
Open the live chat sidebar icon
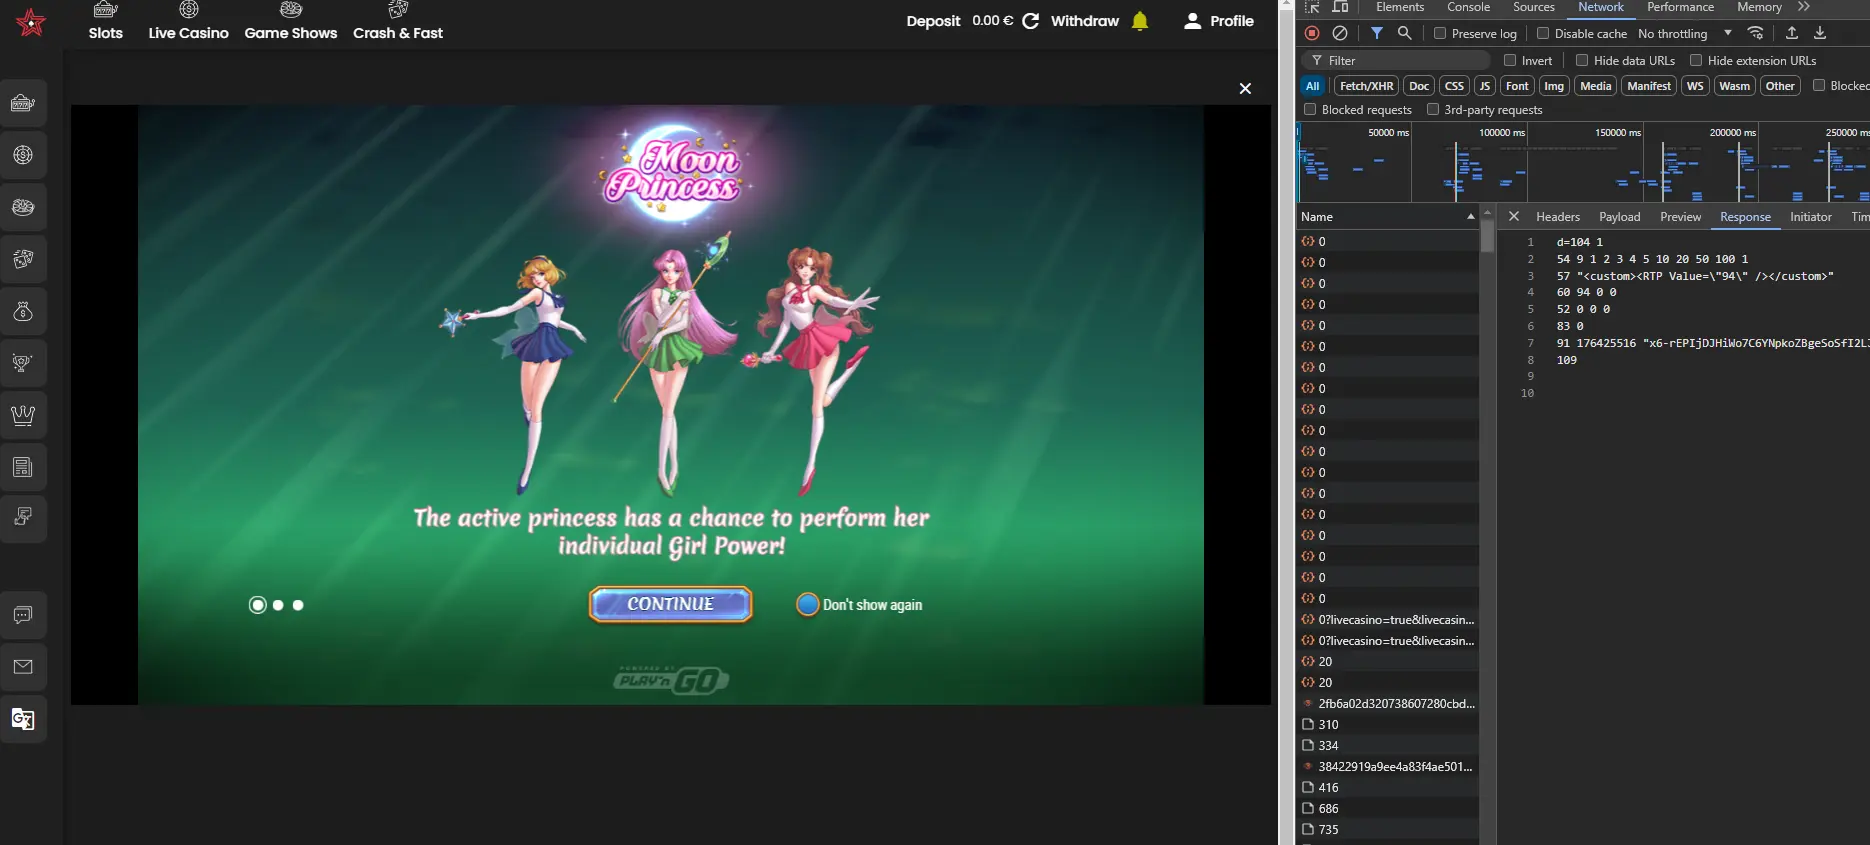pos(23,615)
